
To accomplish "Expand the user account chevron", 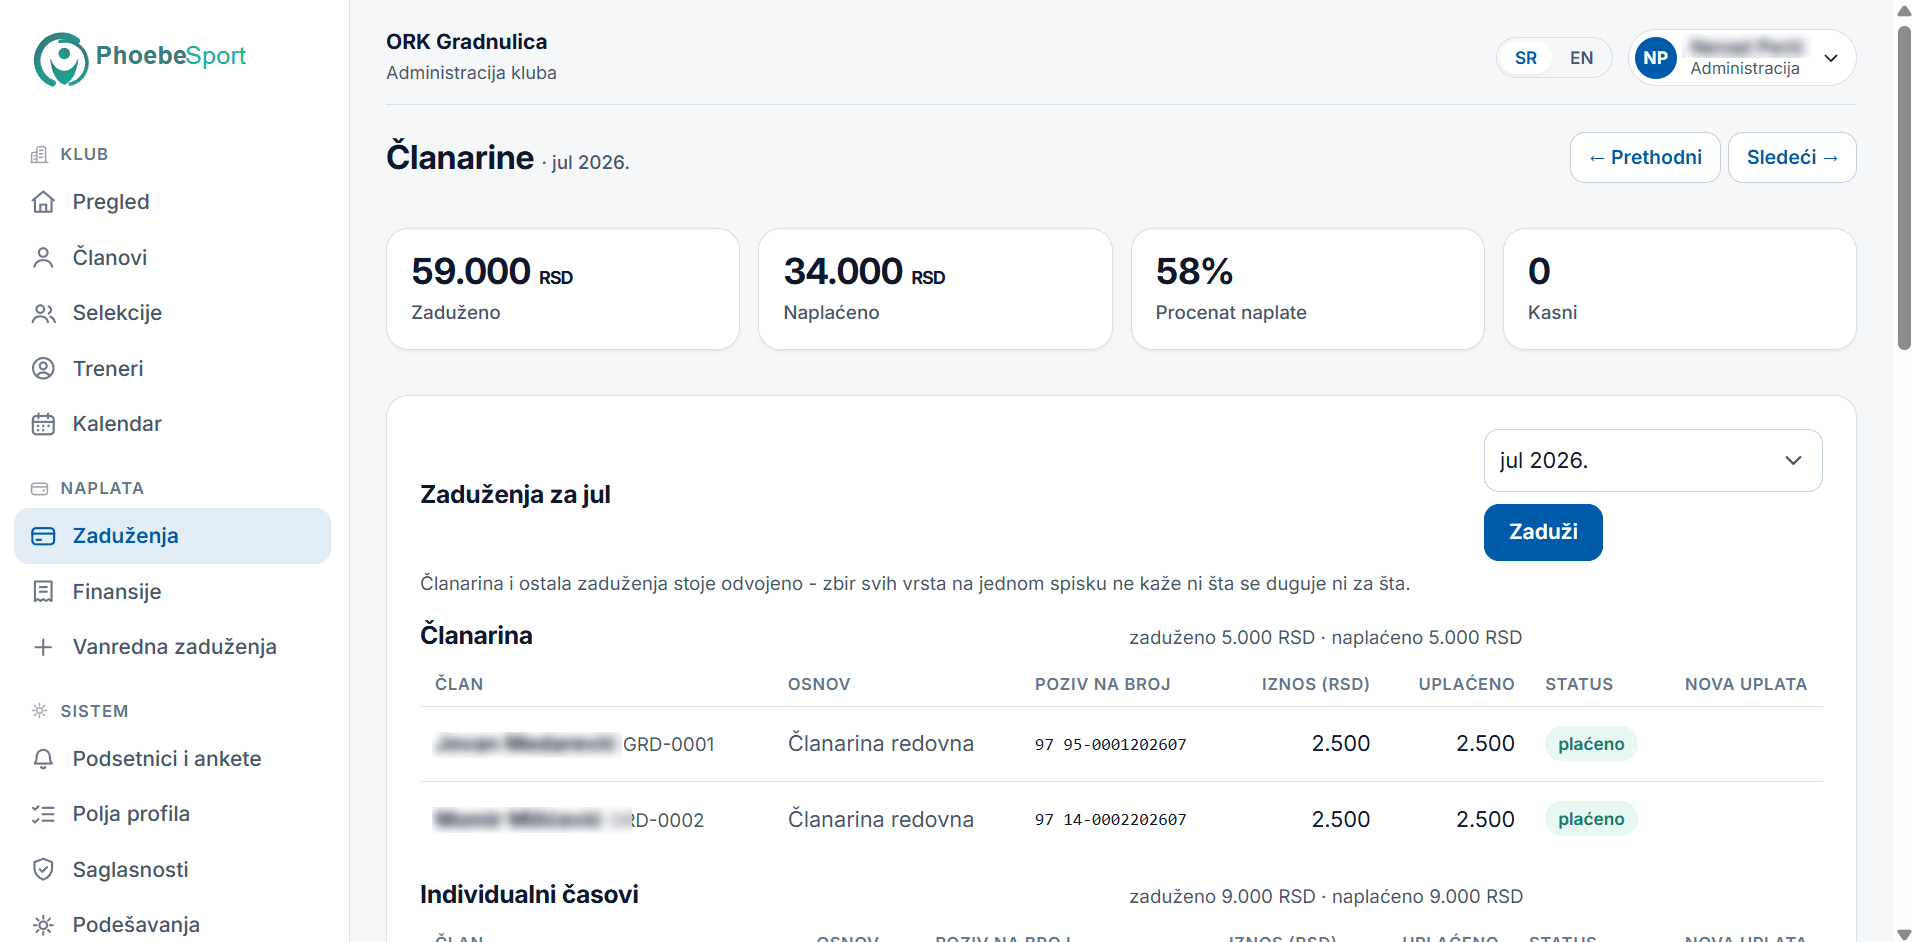I will [x=1831, y=58].
